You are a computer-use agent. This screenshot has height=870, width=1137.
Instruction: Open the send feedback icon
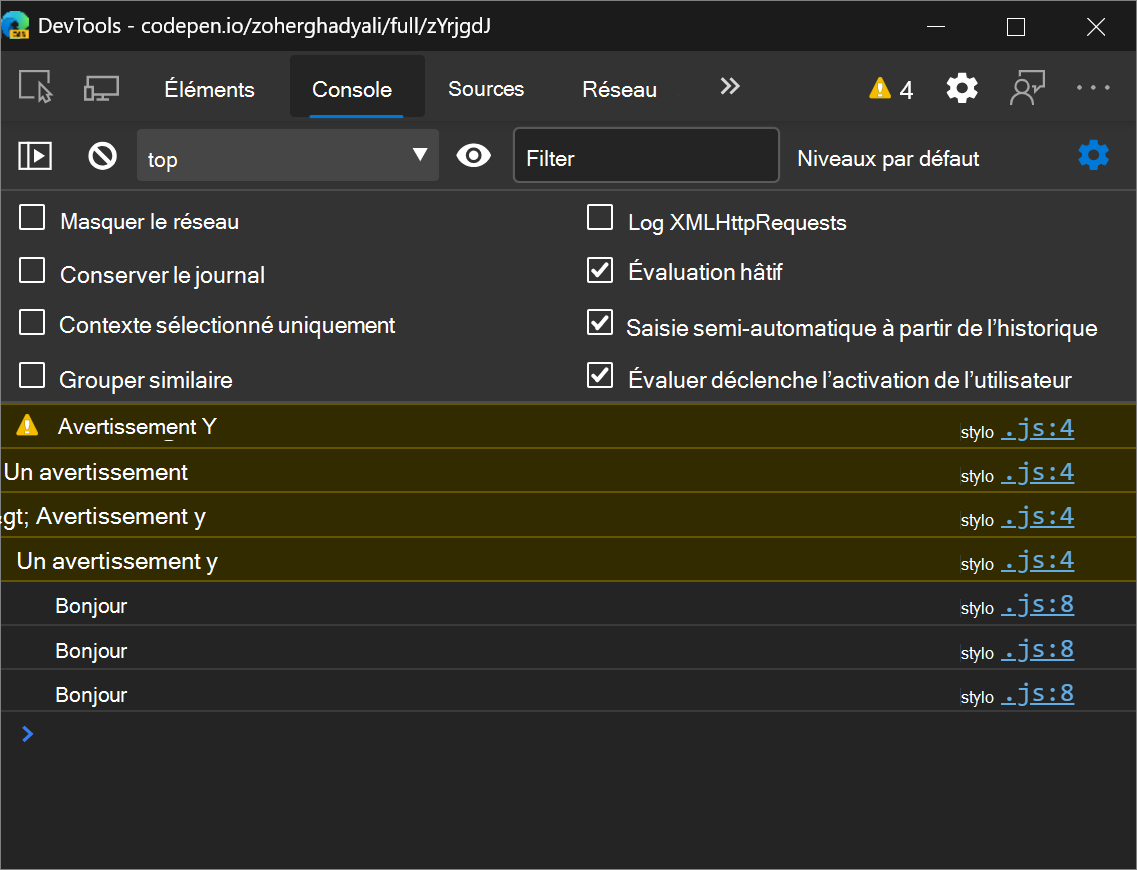click(x=1028, y=88)
